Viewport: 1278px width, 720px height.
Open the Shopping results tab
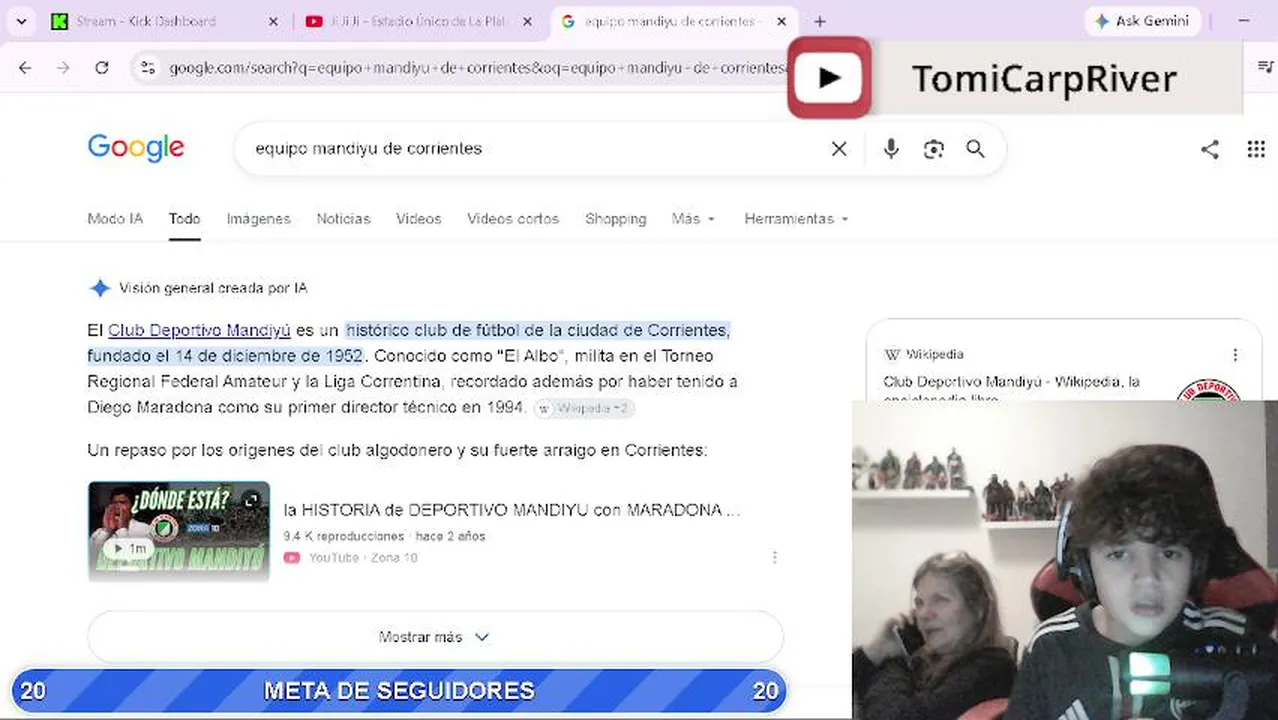pos(615,218)
